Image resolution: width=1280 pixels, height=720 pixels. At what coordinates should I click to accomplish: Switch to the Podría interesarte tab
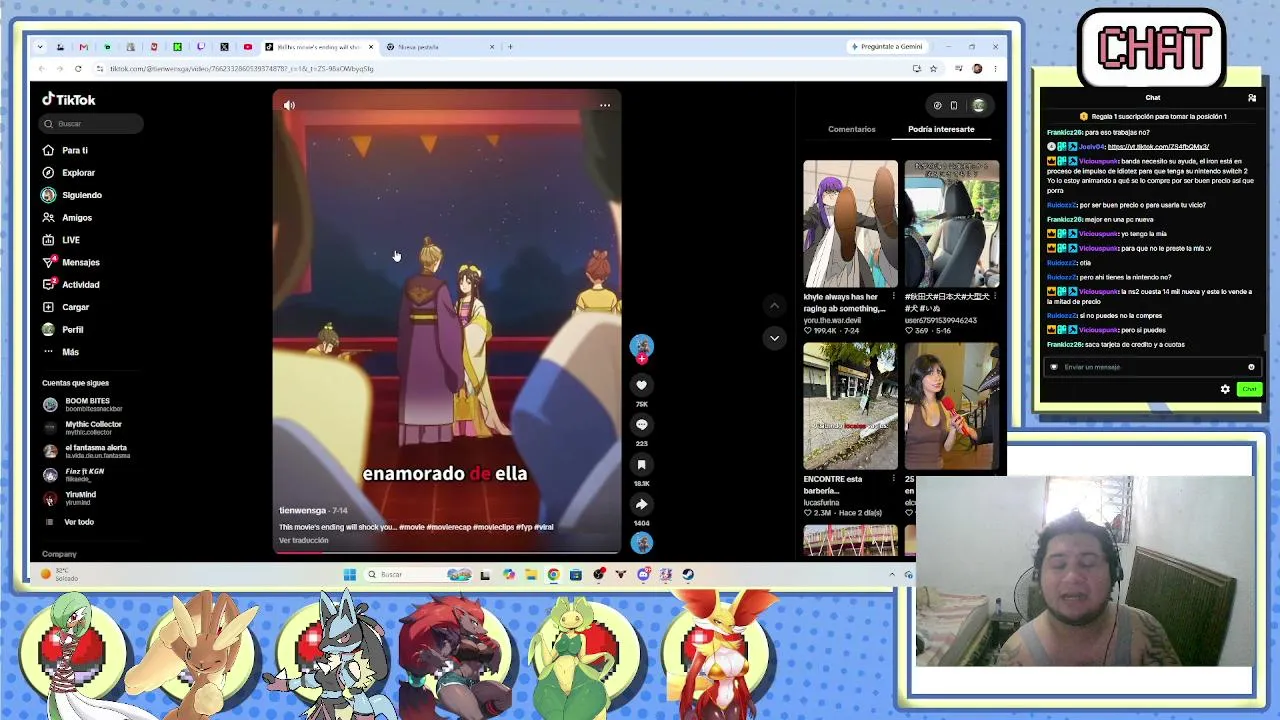pos(941,129)
